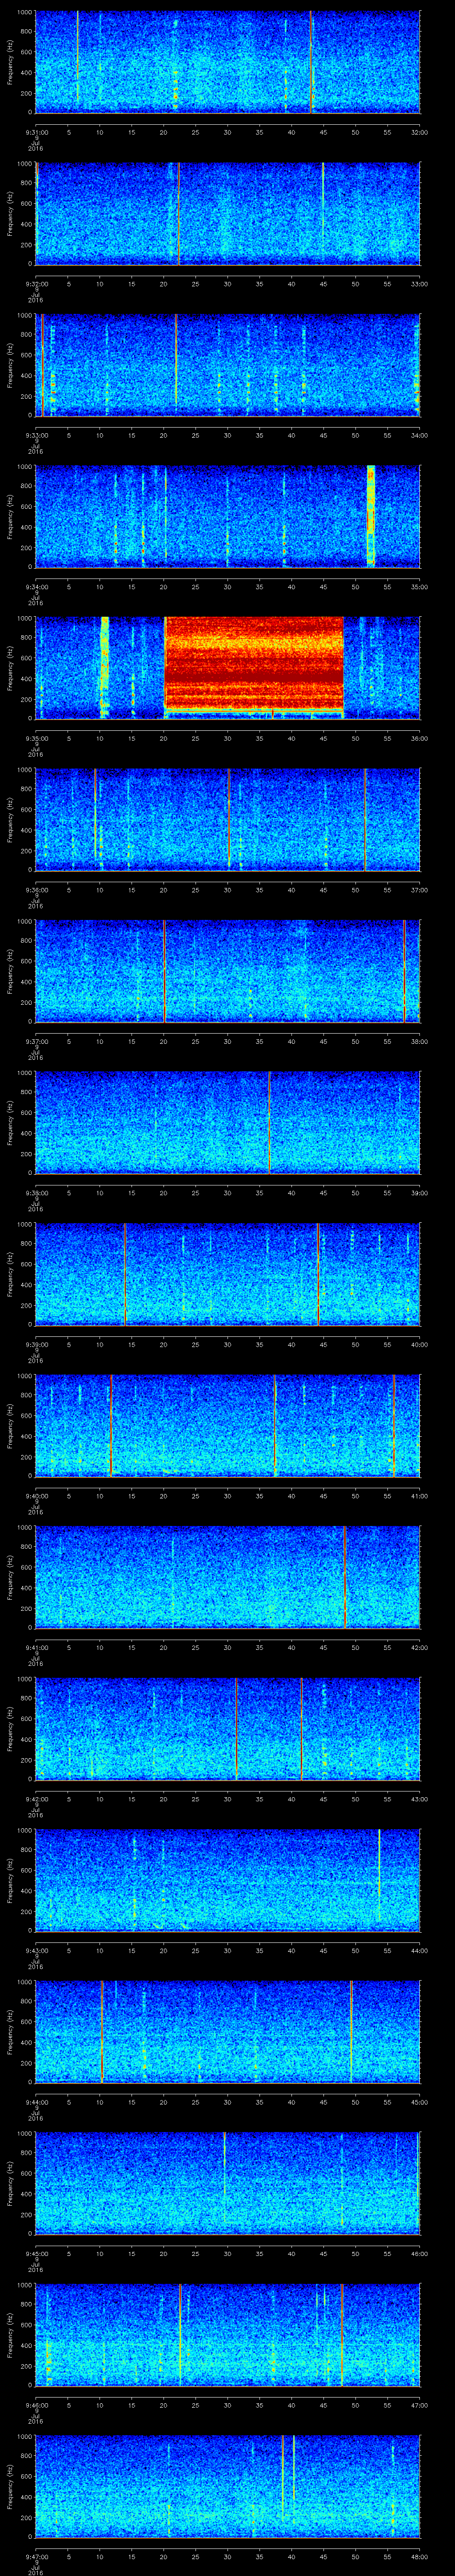The image size is (455, 2576).
Task: Select the spectrogram panel starting at 9:36:00
Action: pyautogui.click(x=228, y=820)
